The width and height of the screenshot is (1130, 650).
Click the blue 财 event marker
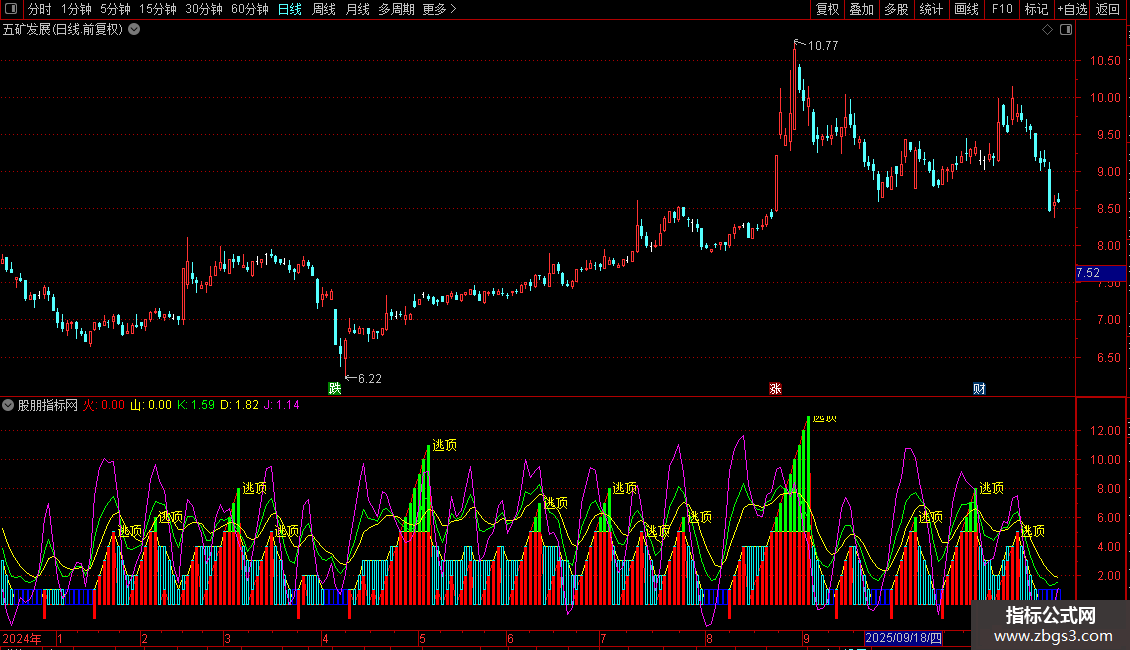pos(979,388)
